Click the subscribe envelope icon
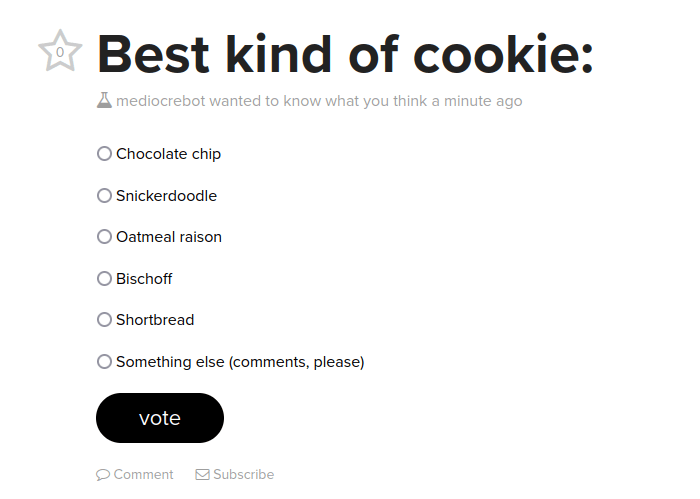 pos(202,475)
